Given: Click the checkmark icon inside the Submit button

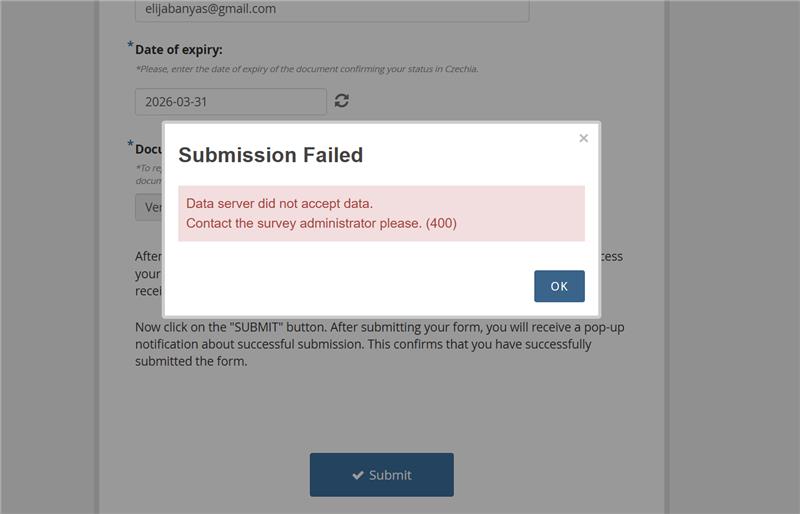Looking at the screenshot, I should (x=358, y=475).
